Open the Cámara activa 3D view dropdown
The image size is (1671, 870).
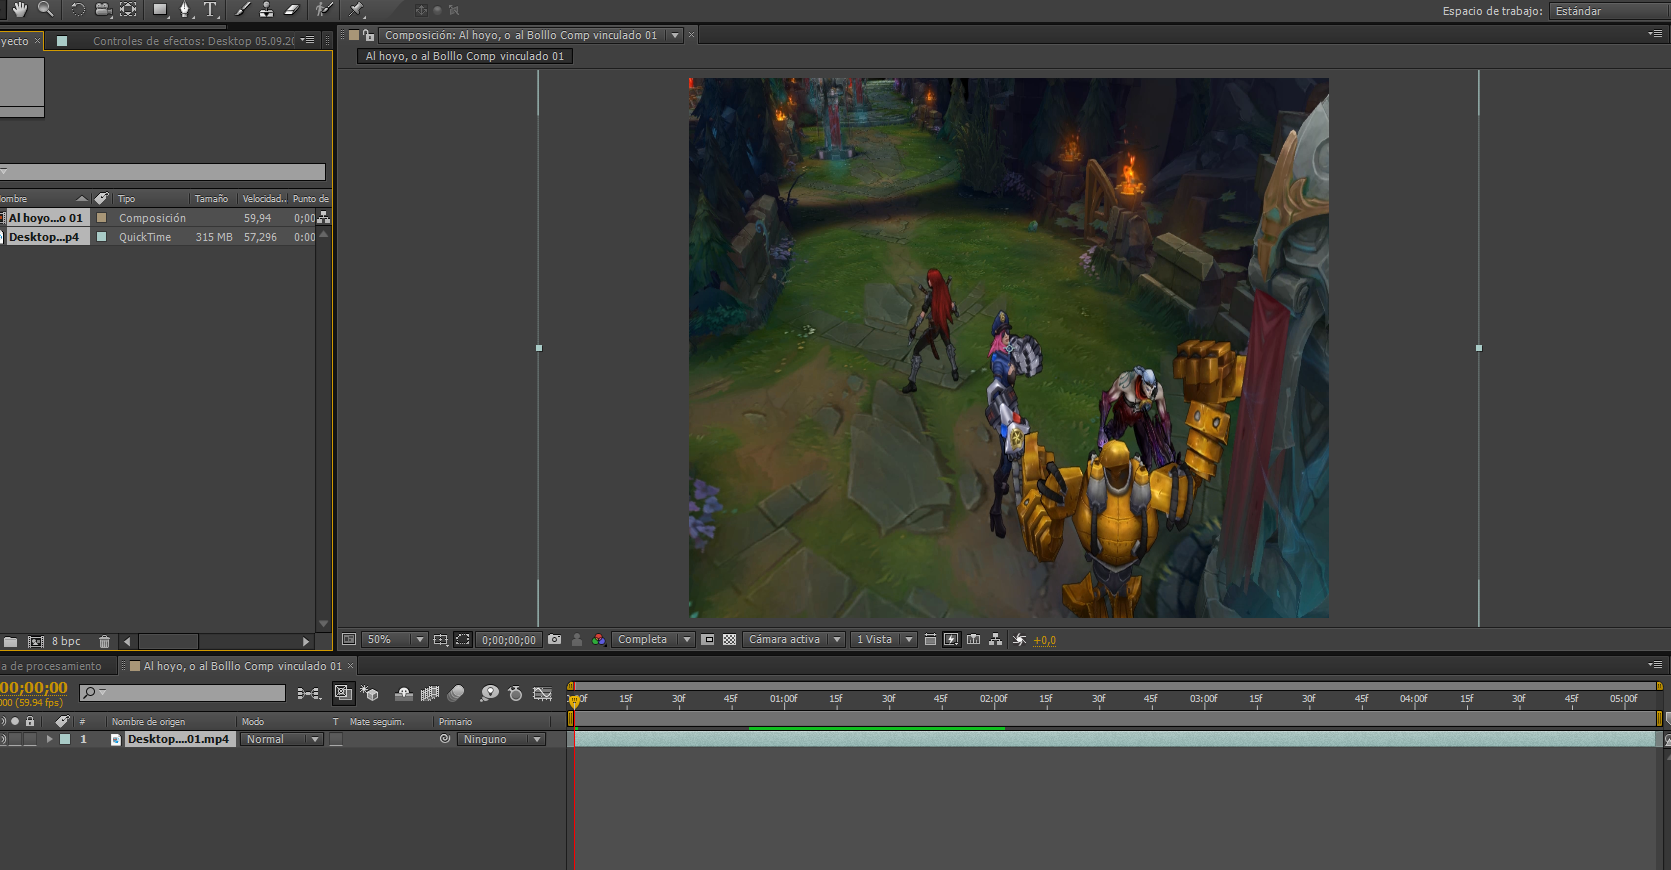793,640
